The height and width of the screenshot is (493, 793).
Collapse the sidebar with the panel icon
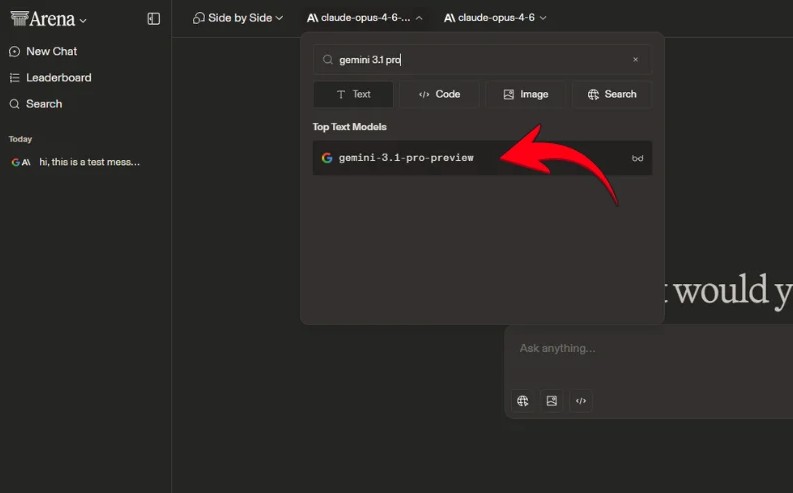pyautogui.click(x=153, y=18)
